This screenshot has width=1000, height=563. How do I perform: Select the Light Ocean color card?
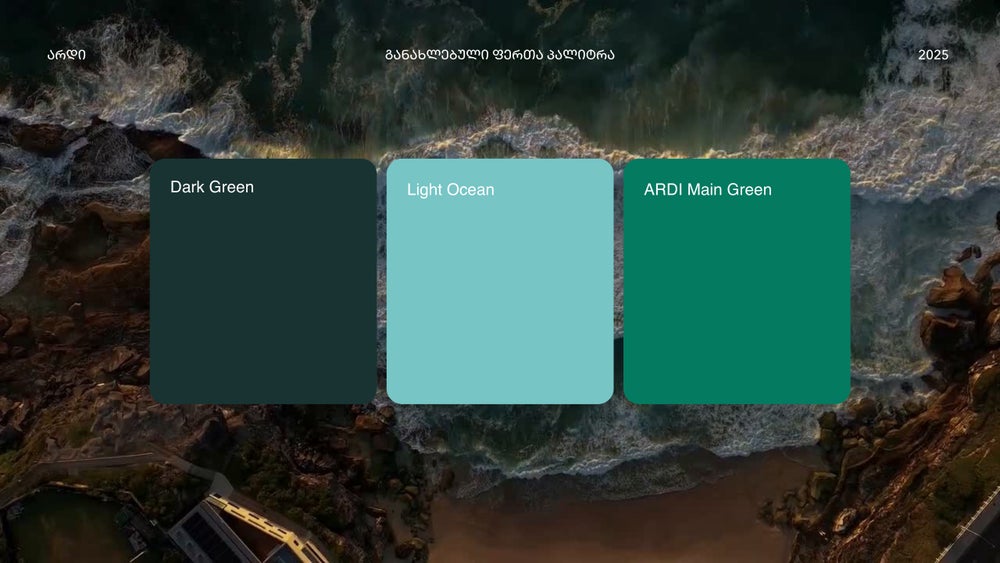(500, 281)
